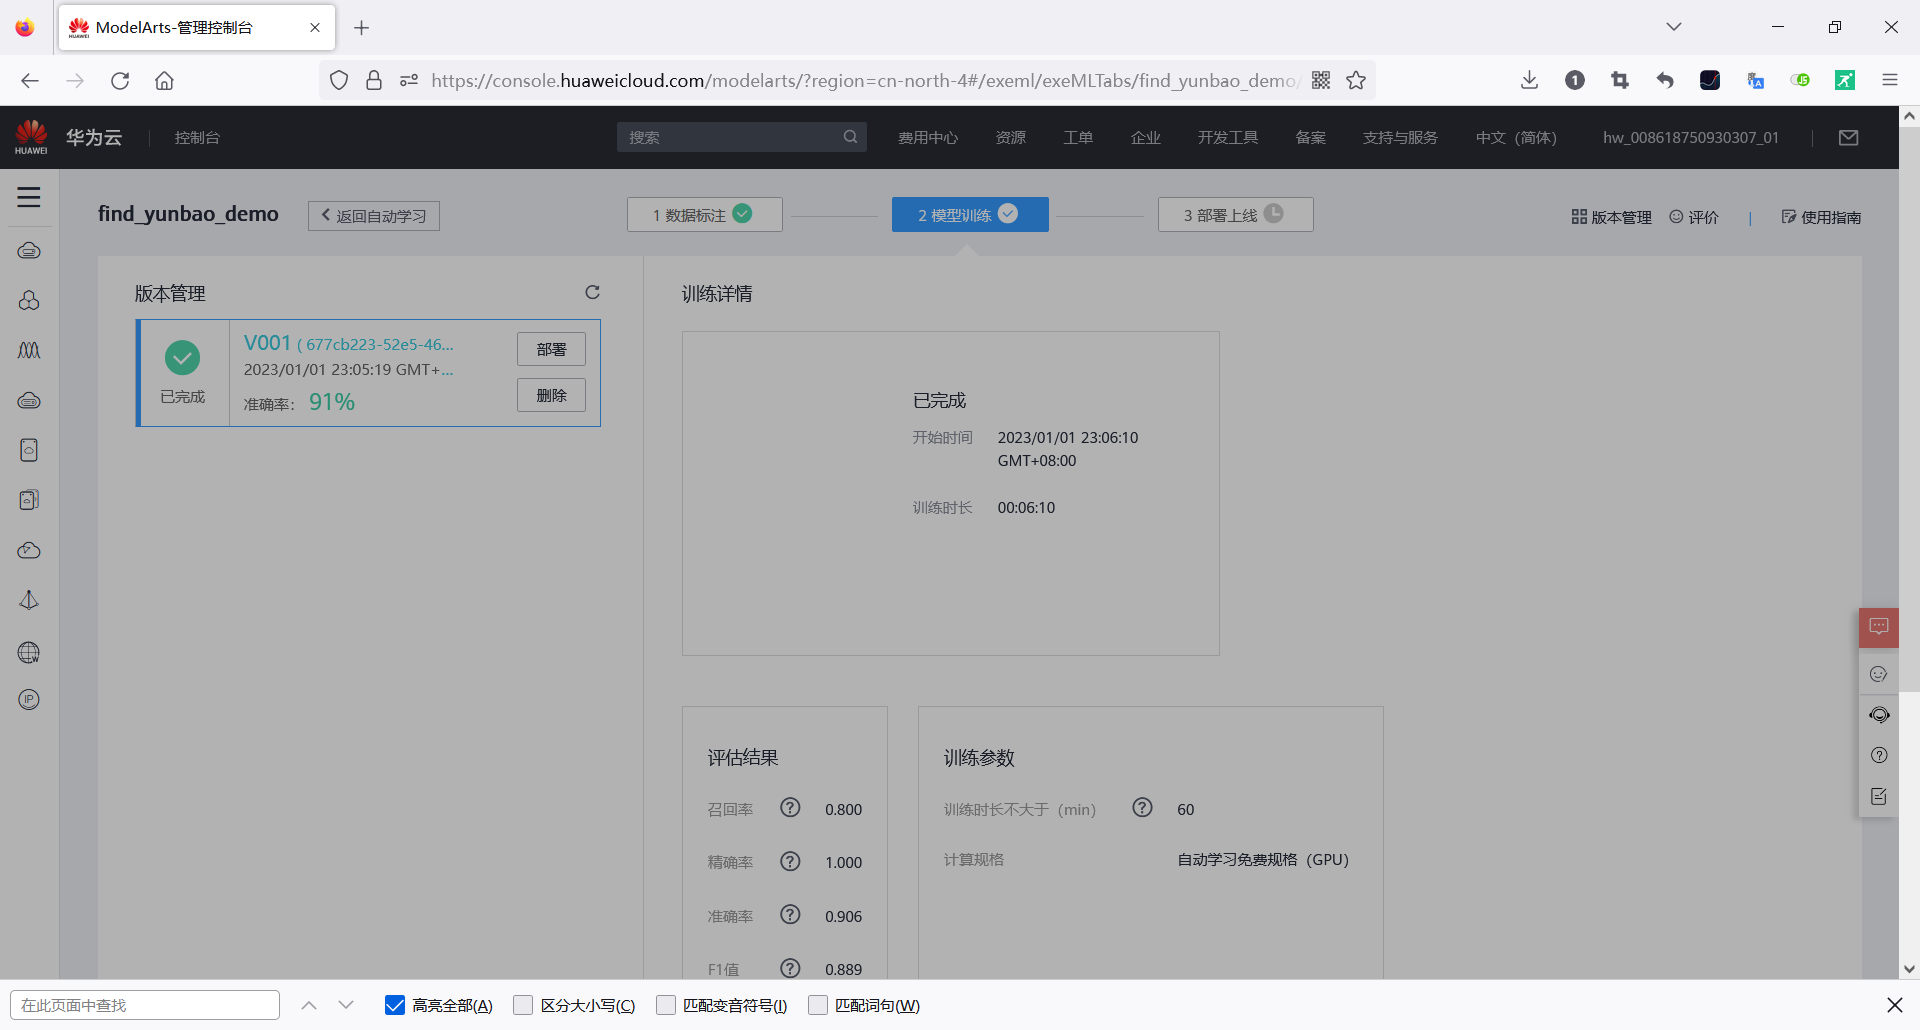Click version name V001
1920x1030 pixels.
(x=267, y=343)
